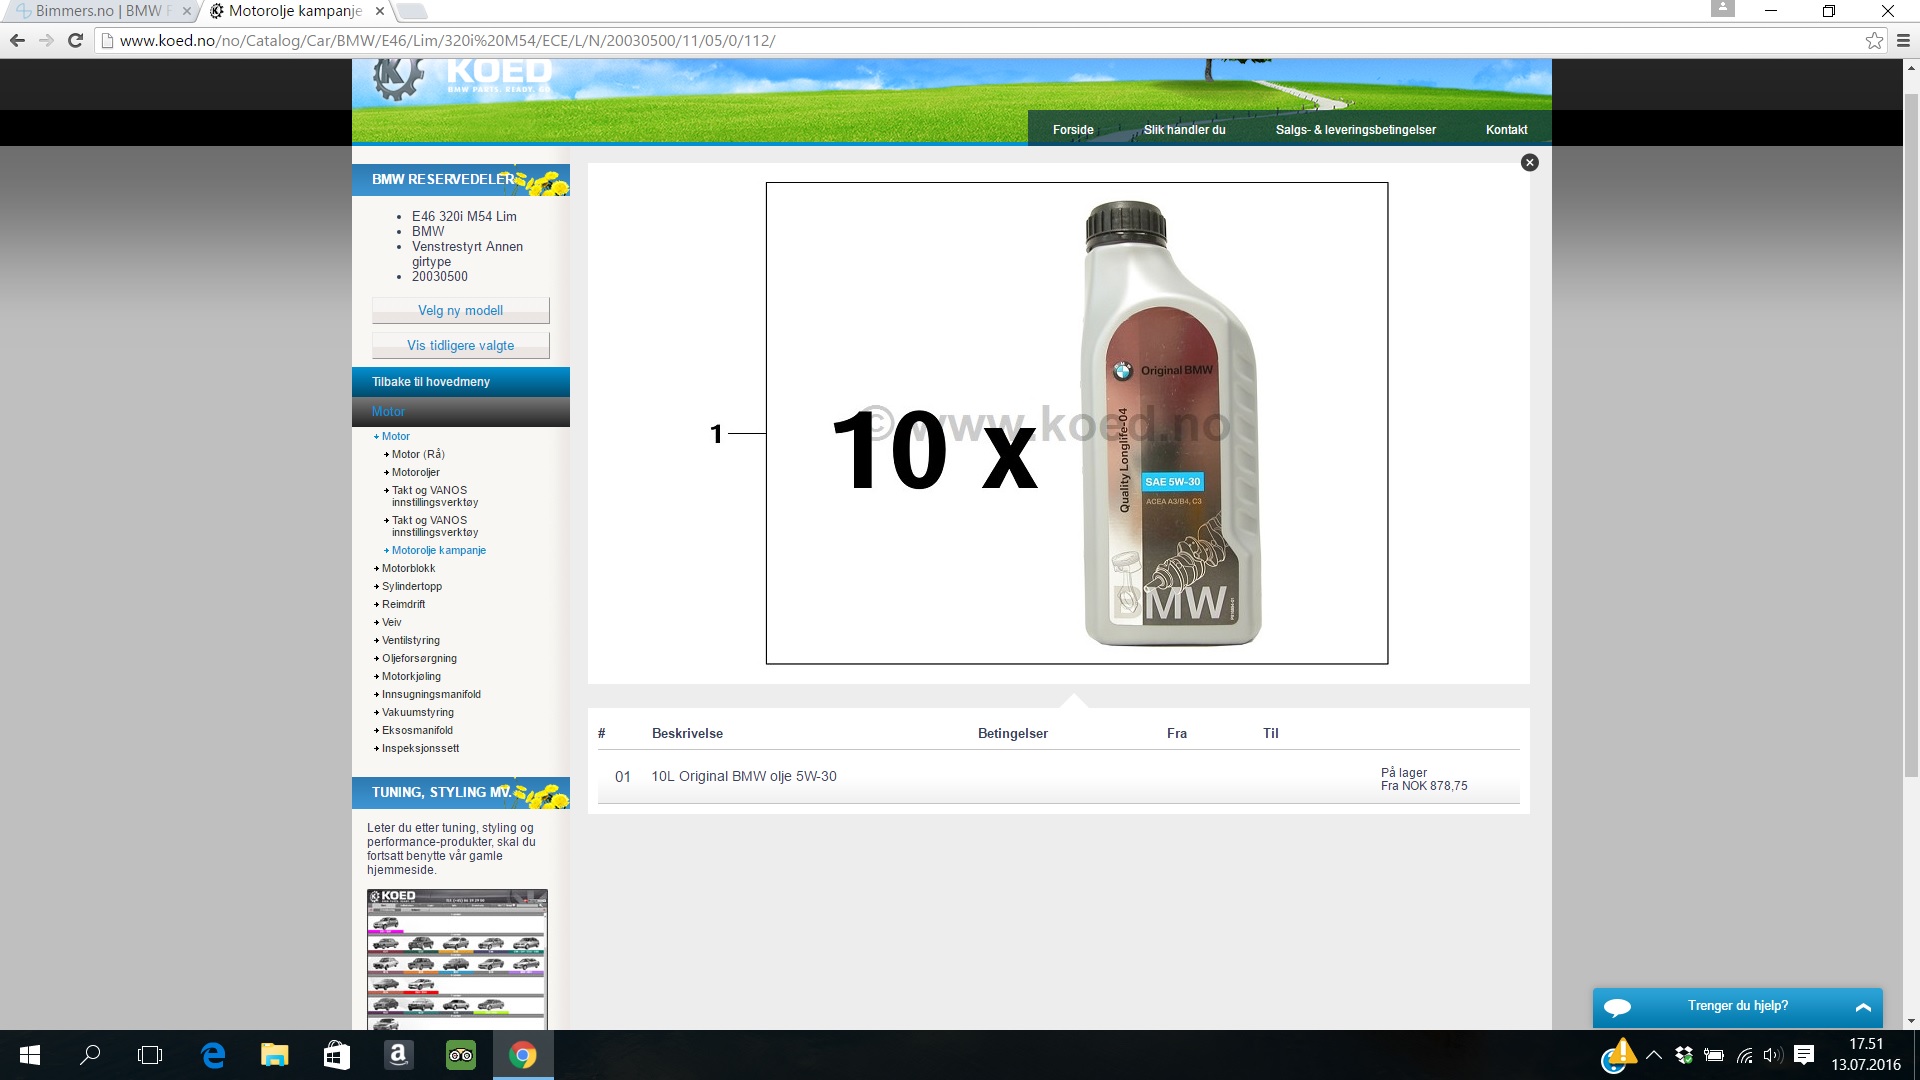Close the Bimmers.no tab
Screen dimensions: 1920x1080
click(x=186, y=11)
